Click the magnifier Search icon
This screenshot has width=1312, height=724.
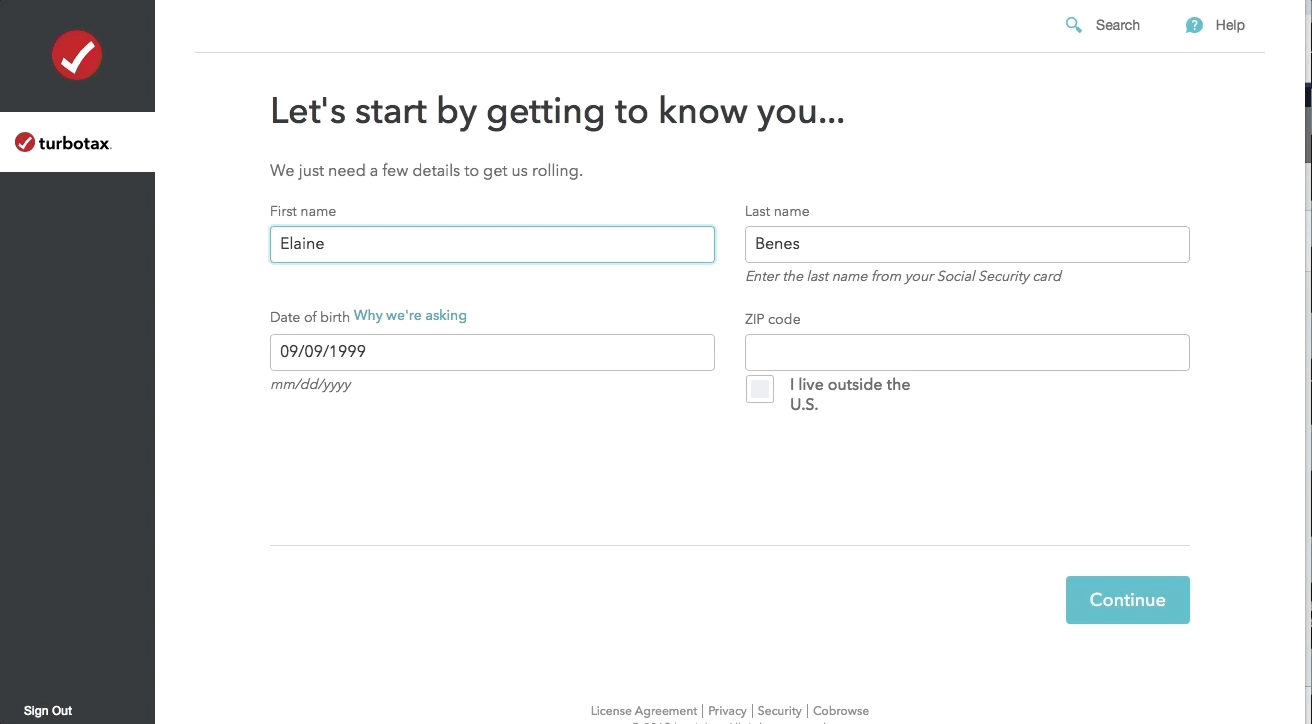1074,25
